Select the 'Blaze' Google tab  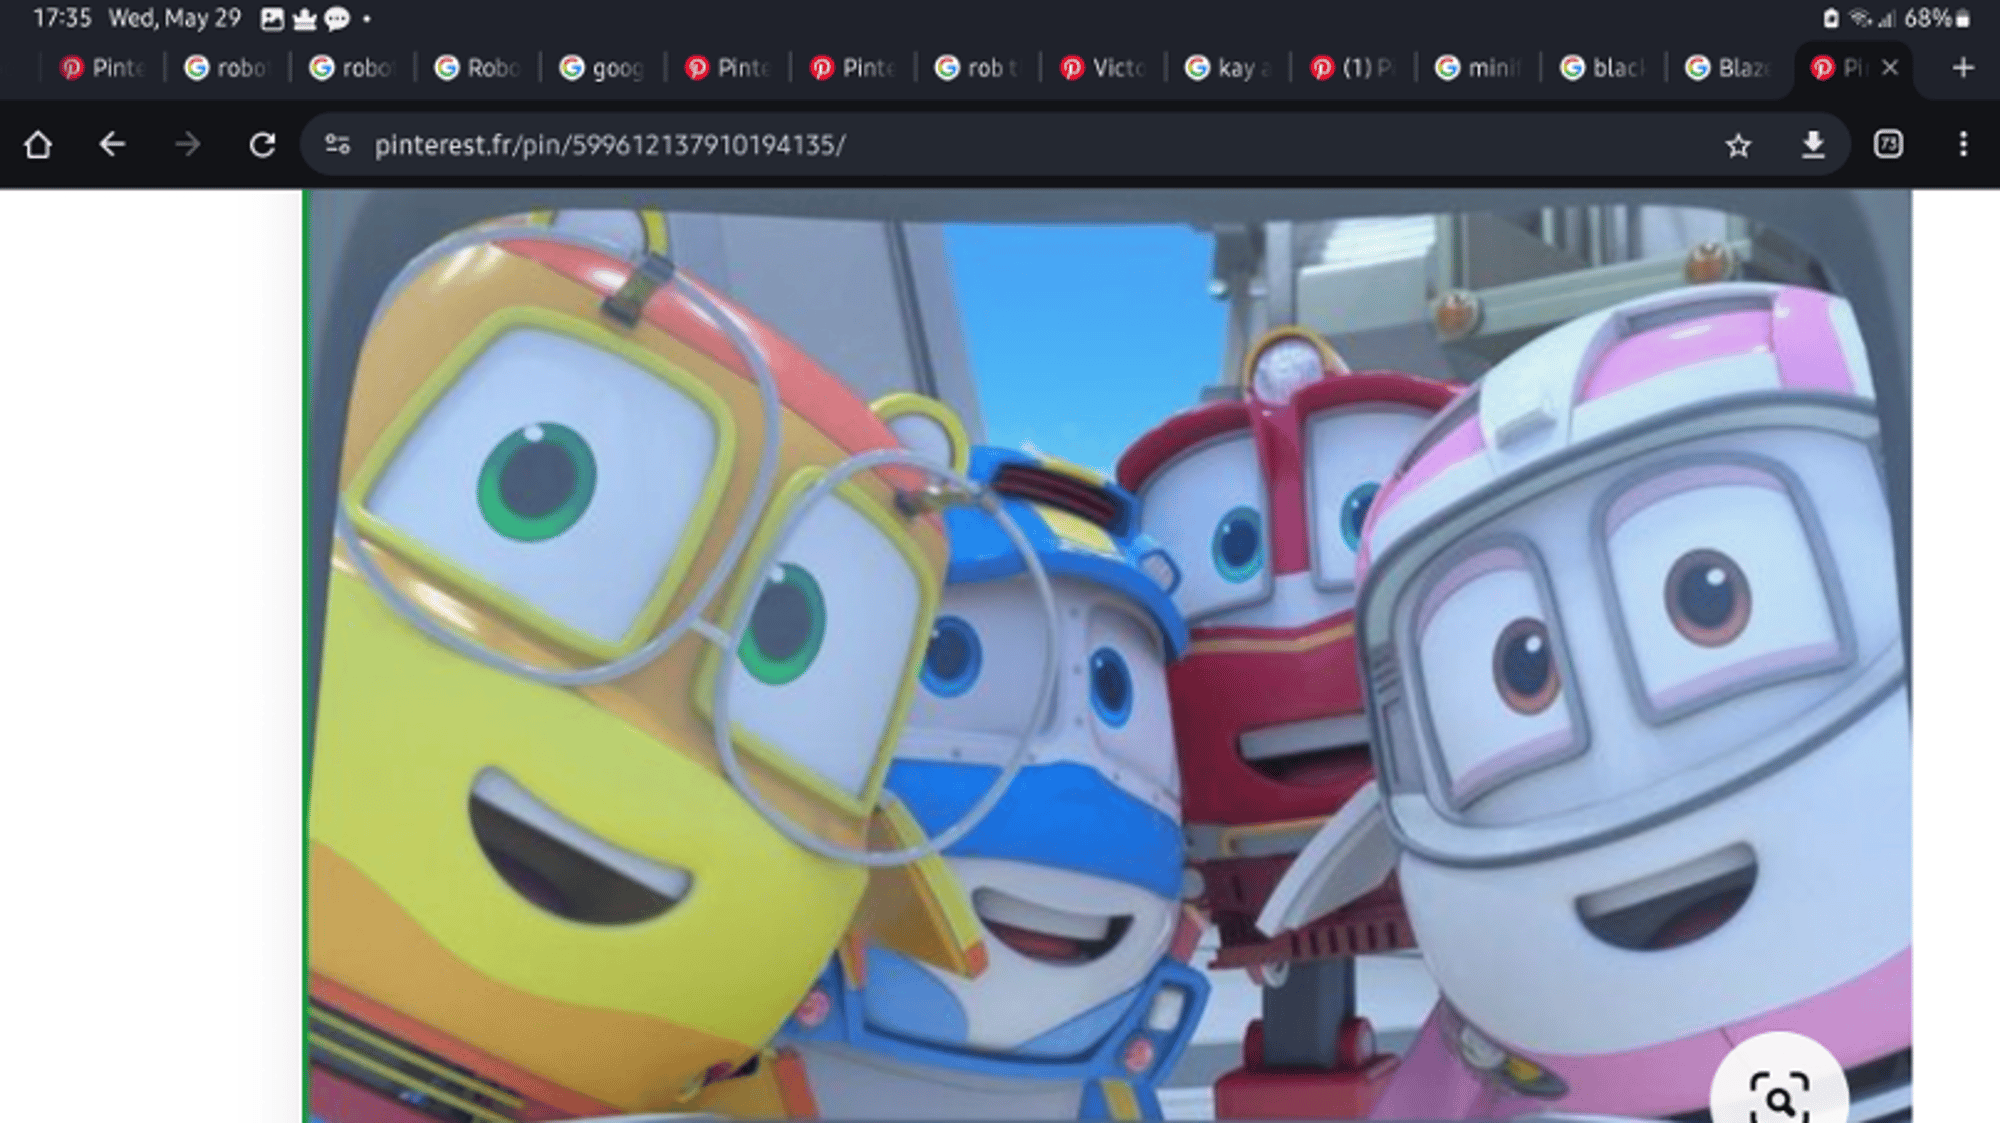[x=1728, y=68]
